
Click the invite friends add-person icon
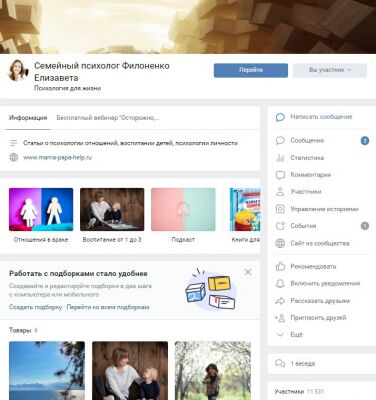point(280,318)
